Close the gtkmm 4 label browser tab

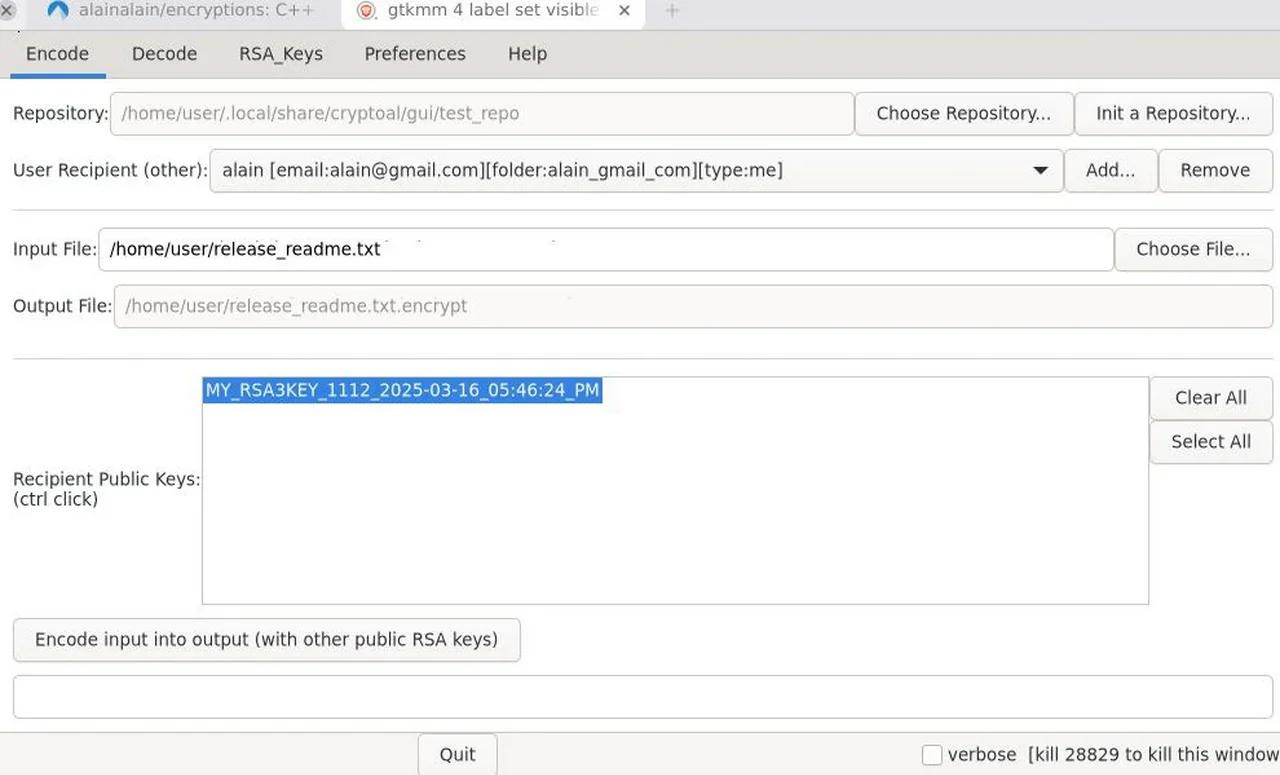click(625, 10)
